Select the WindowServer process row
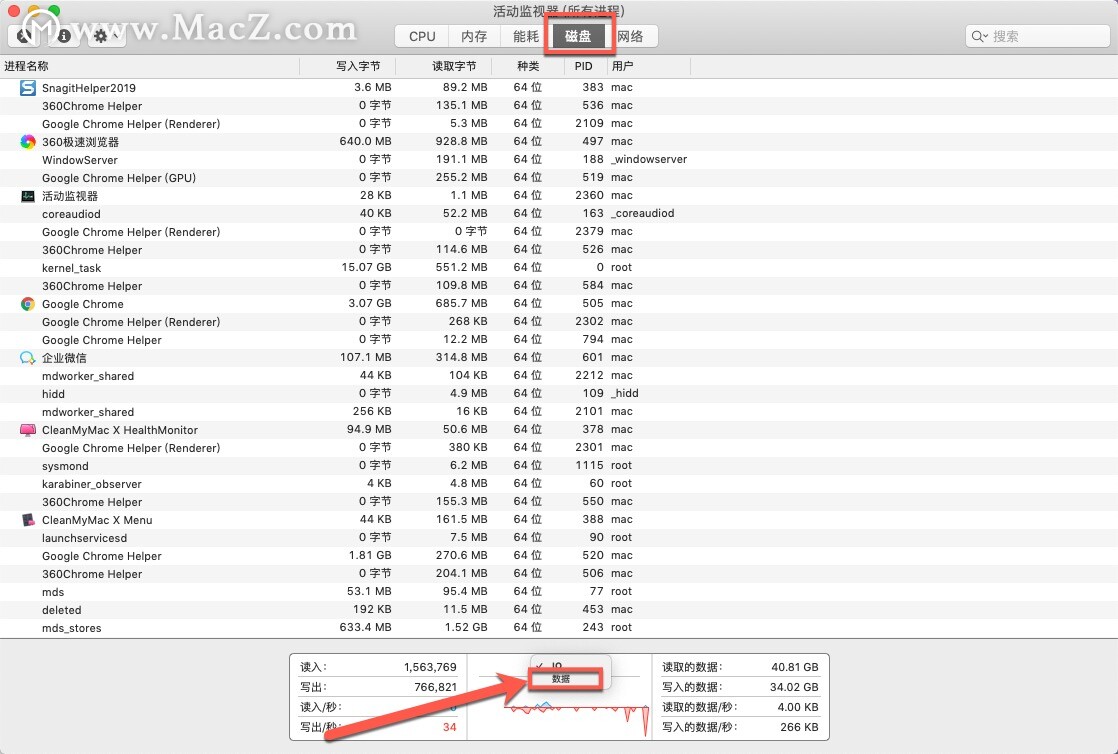1118x754 pixels. (x=559, y=160)
